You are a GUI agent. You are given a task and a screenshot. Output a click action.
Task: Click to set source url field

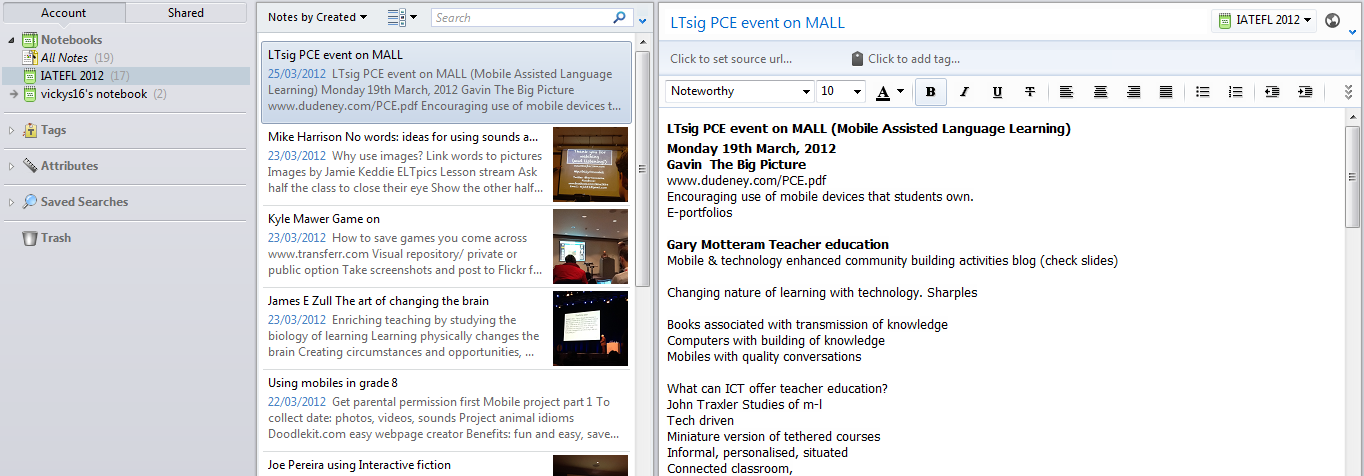pos(731,59)
